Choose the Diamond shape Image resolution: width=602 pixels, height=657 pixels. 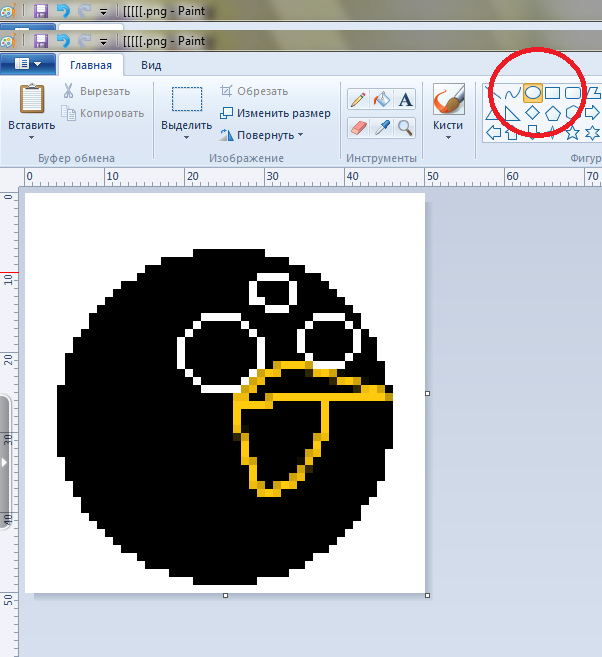pos(532,113)
